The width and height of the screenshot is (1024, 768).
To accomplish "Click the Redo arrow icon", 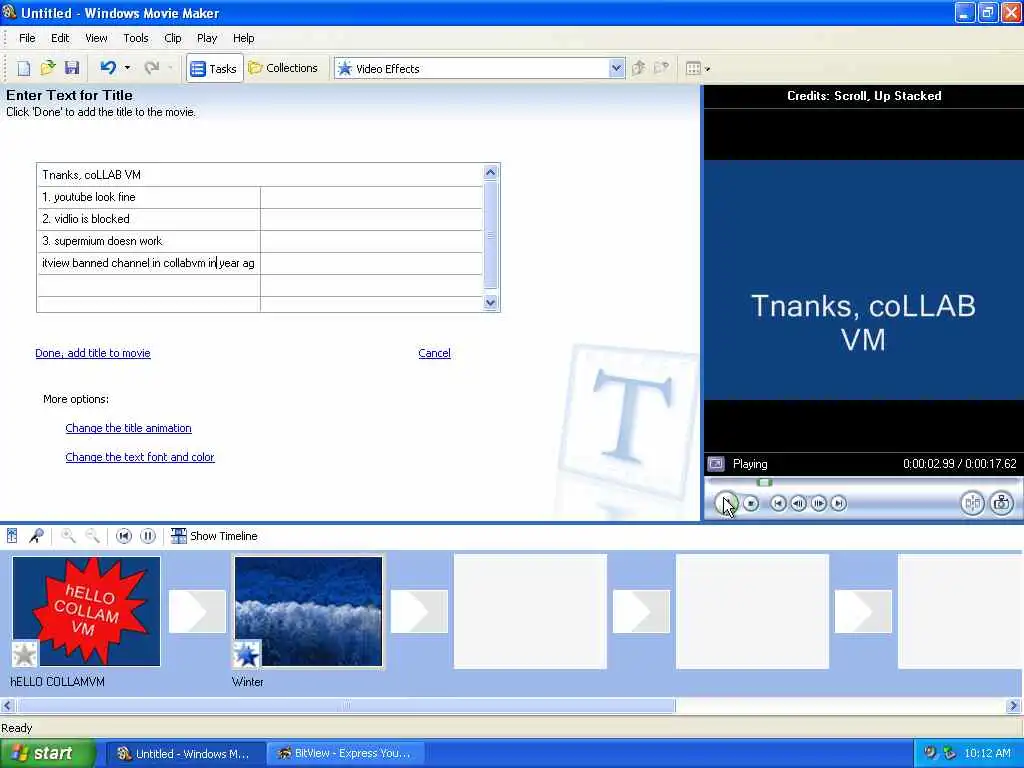I will click(152, 68).
